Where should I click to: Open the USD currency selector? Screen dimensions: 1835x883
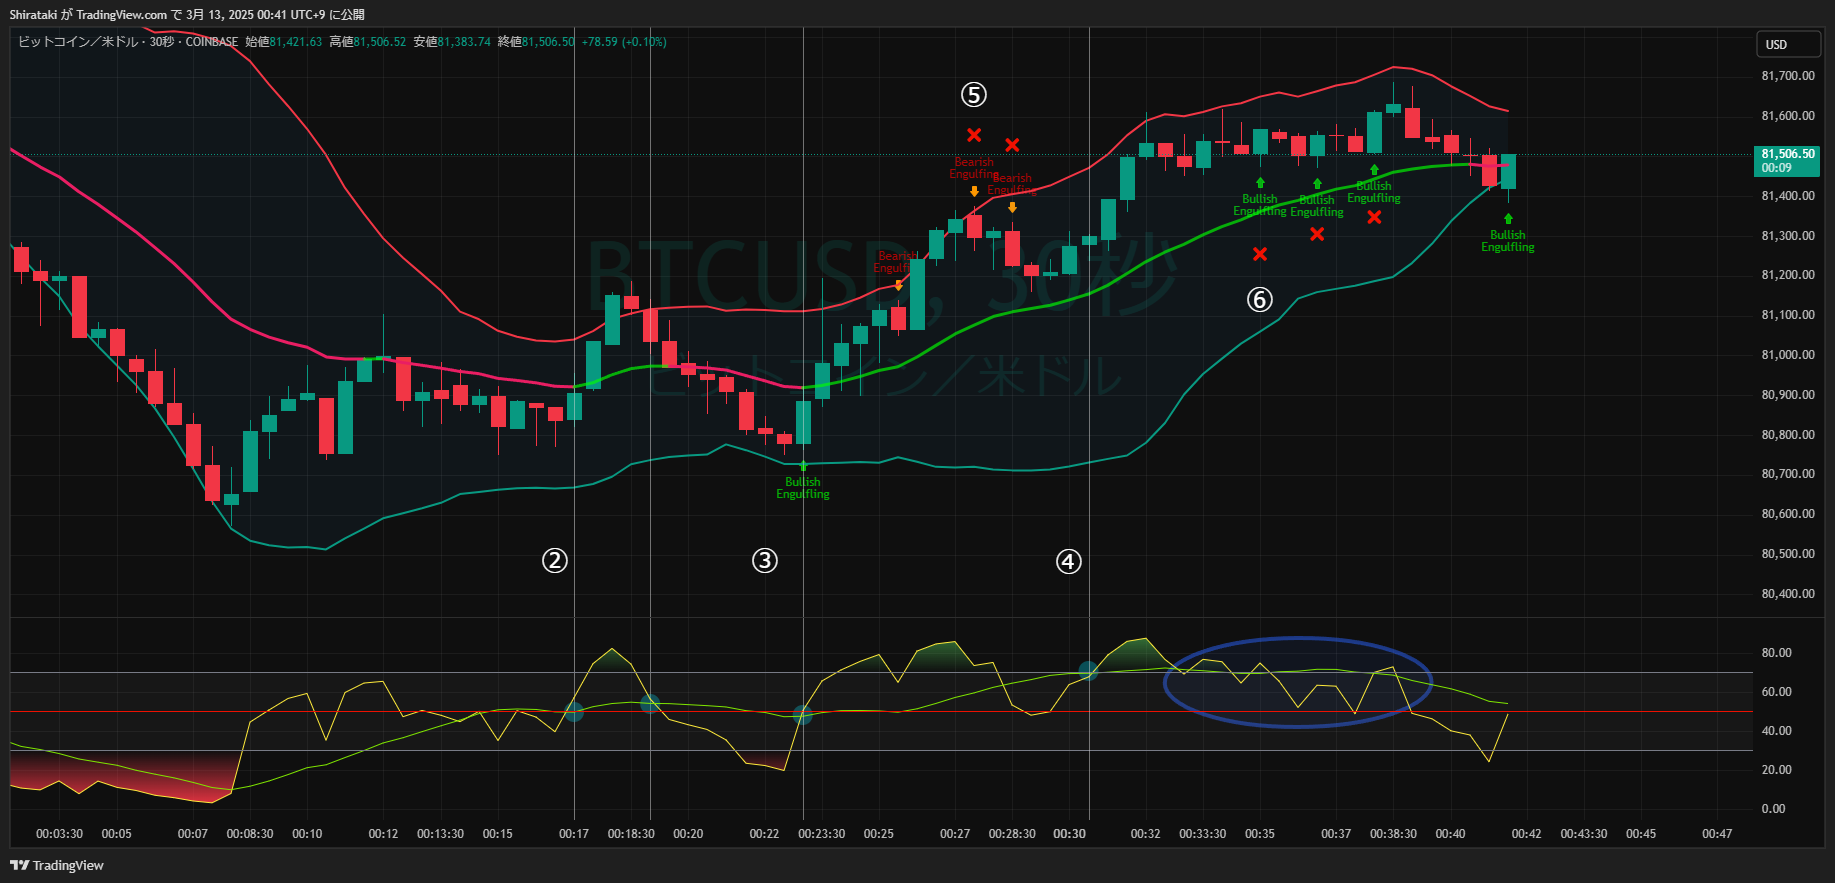[x=1788, y=44]
